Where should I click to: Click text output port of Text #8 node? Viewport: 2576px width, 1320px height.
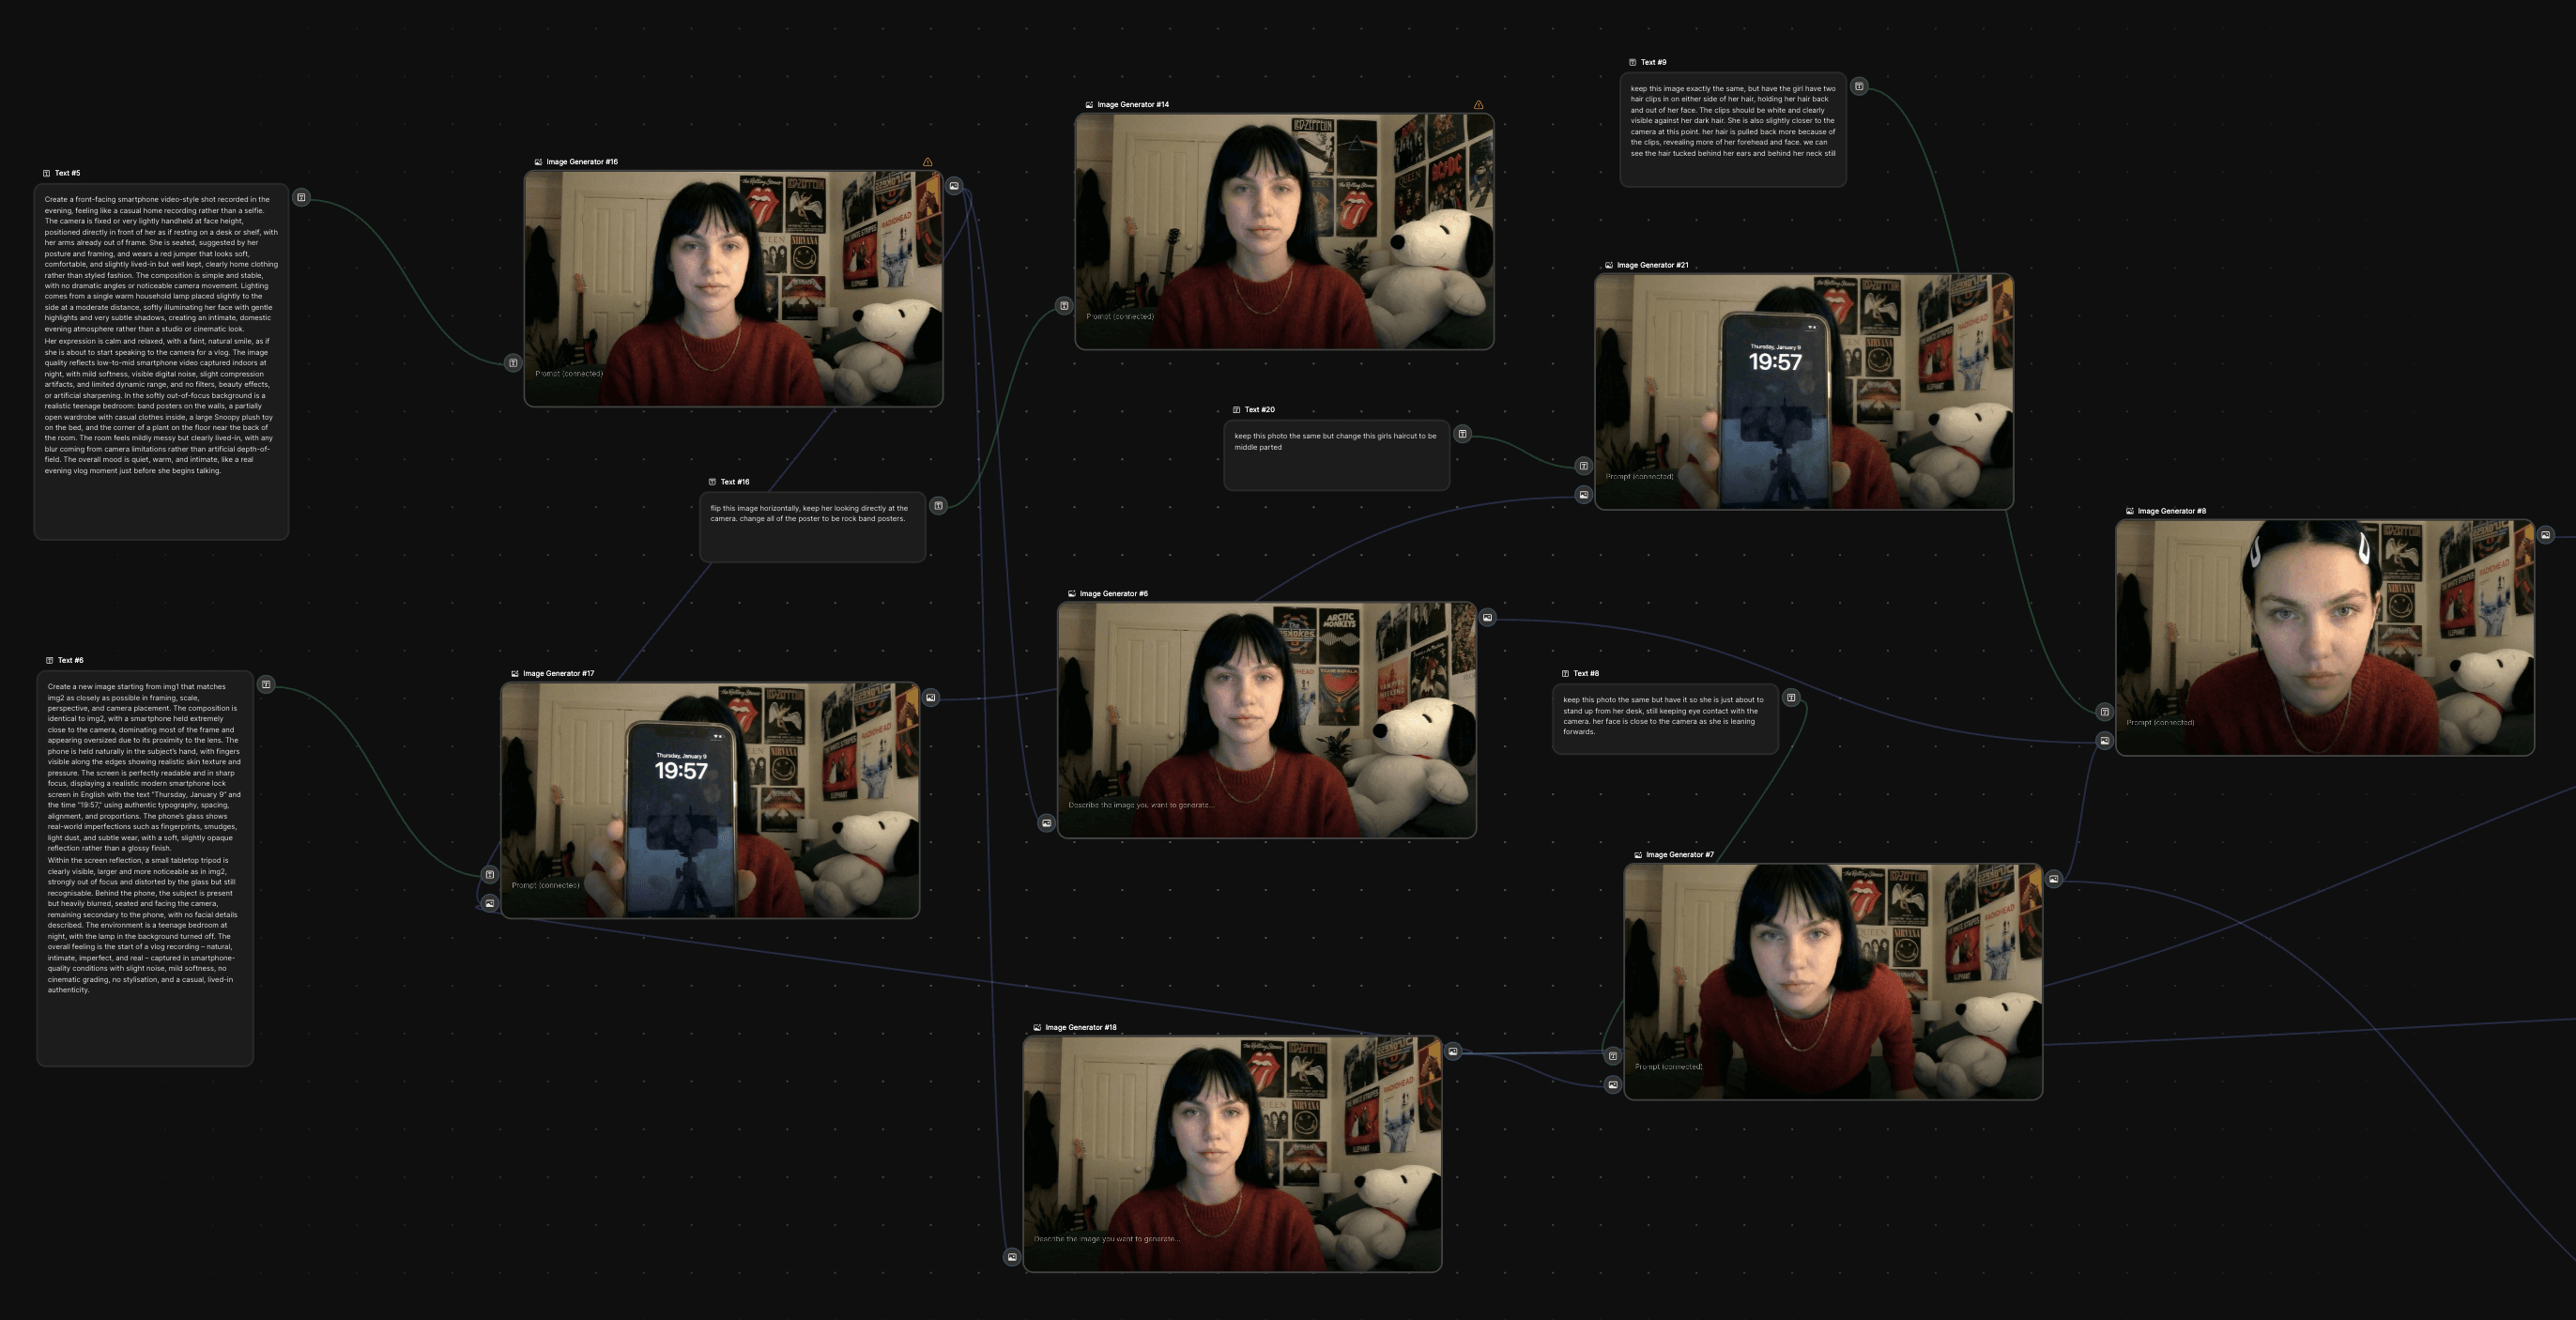(1791, 698)
